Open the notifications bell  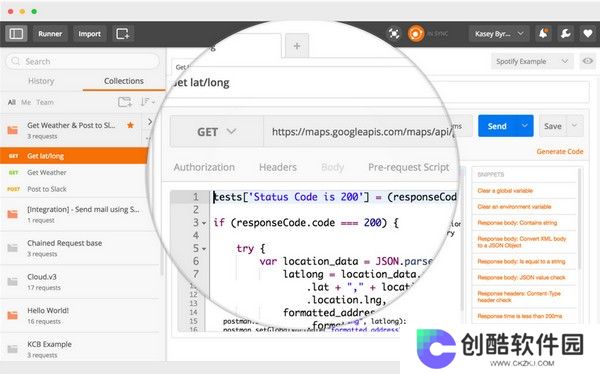(x=543, y=34)
